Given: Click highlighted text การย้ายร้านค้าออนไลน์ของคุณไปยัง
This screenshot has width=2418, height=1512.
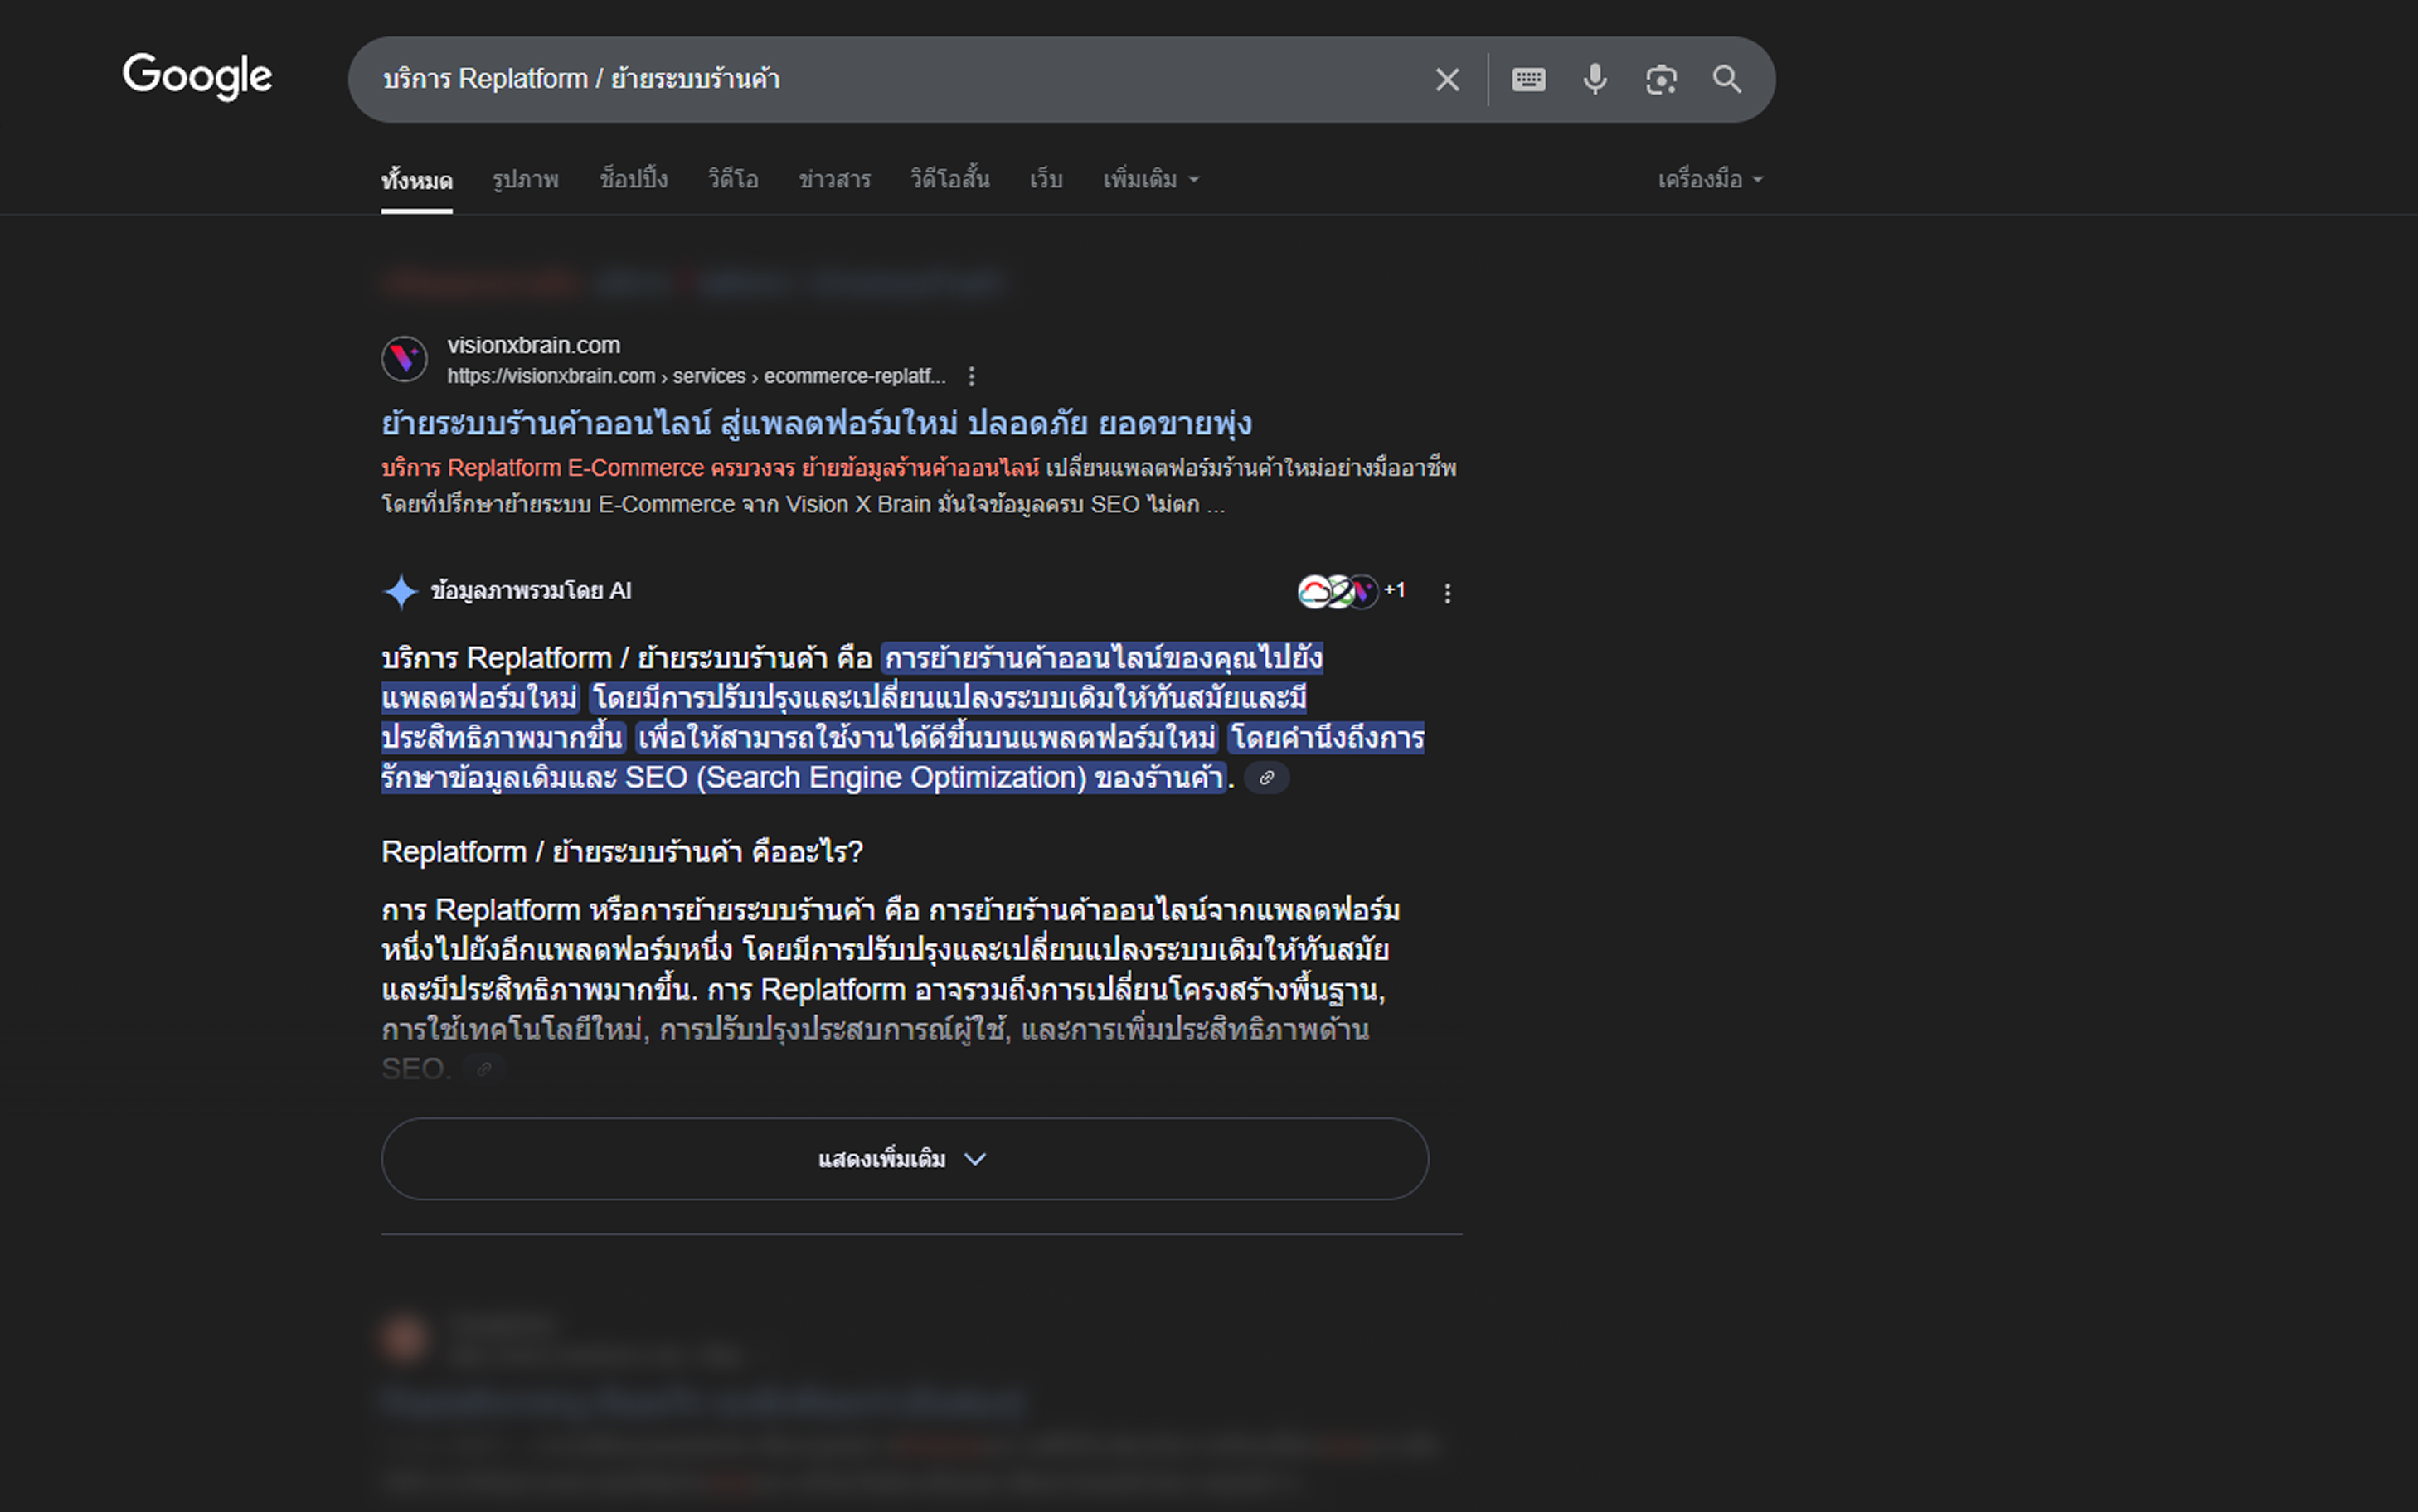Looking at the screenshot, I should pyautogui.click(x=1104, y=658).
